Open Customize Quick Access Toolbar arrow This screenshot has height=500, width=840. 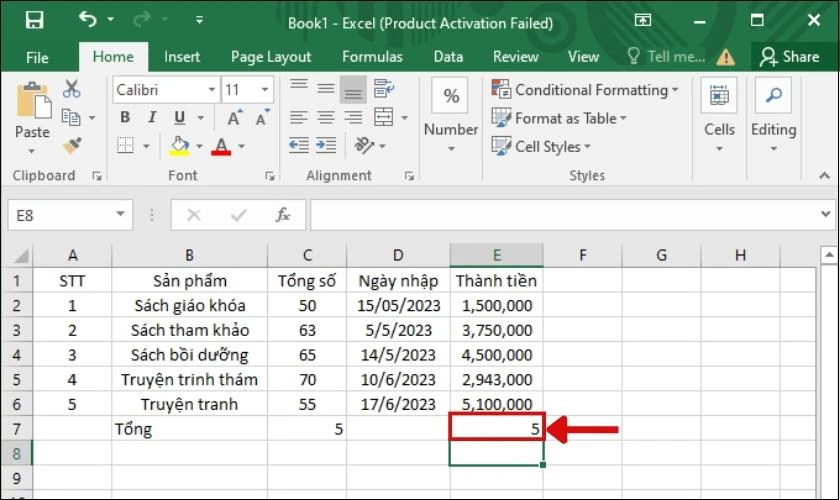199,20
